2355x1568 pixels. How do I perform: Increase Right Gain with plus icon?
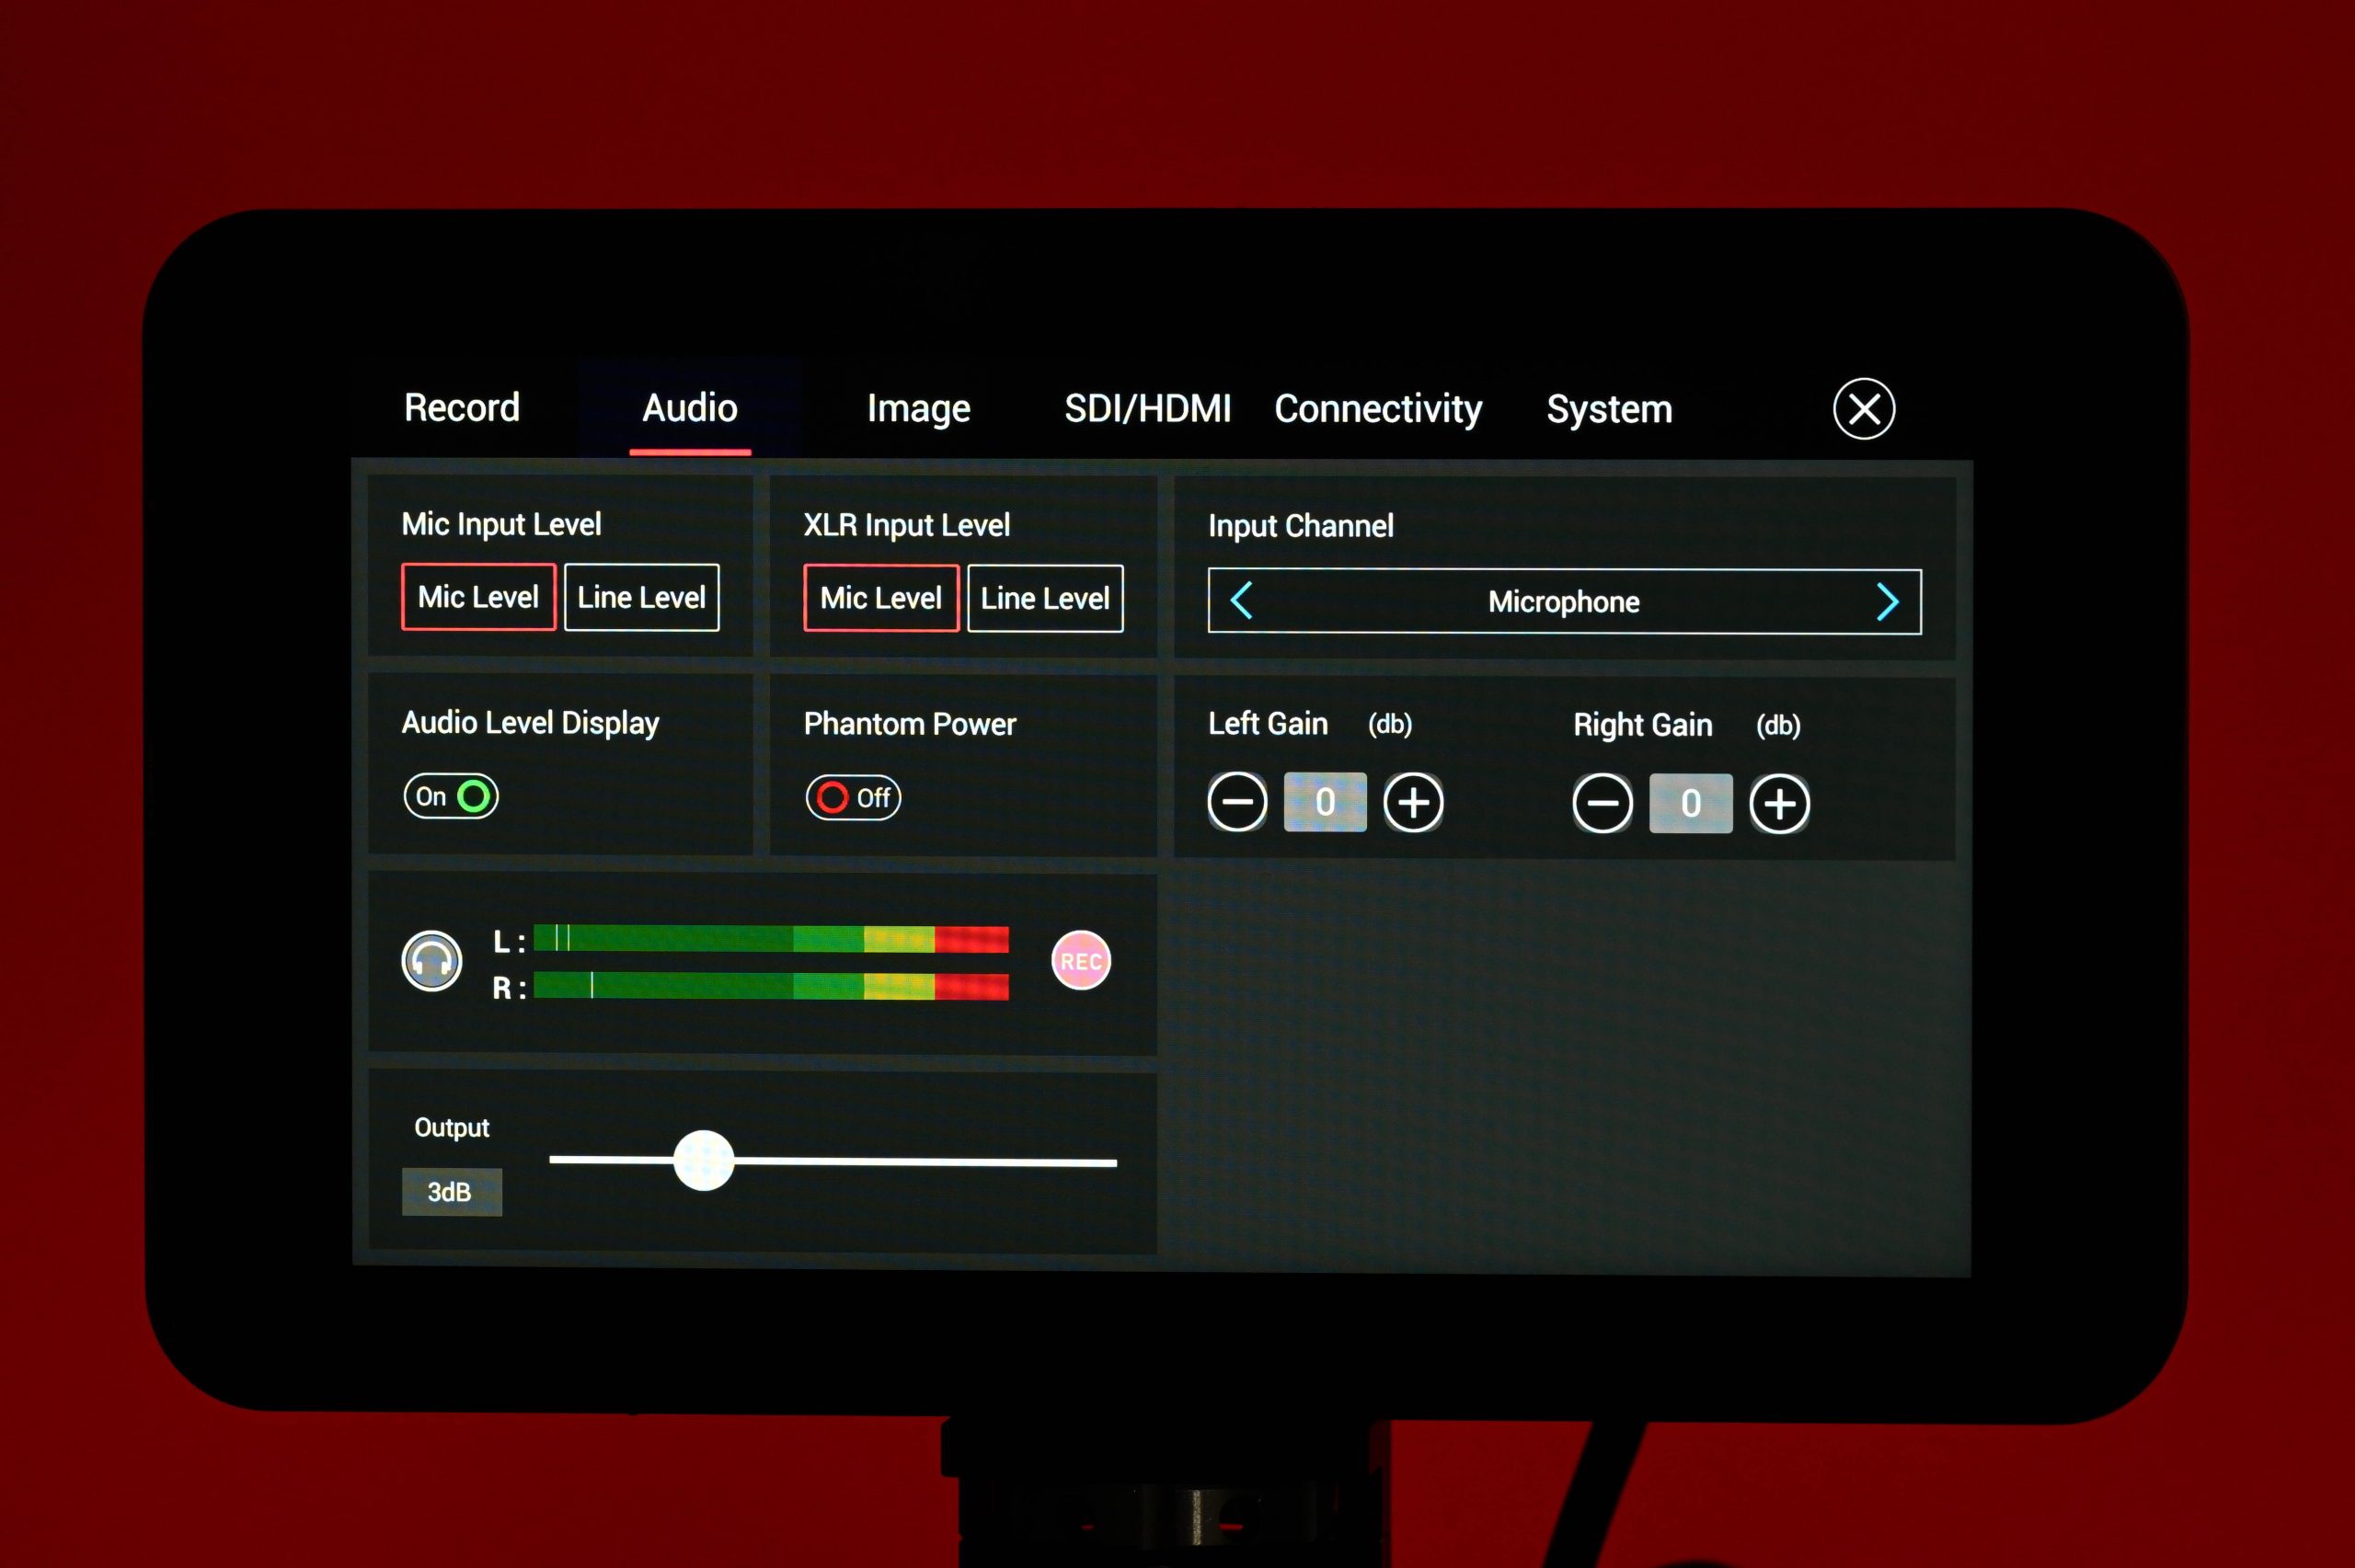pyautogui.click(x=1779, y=803)
